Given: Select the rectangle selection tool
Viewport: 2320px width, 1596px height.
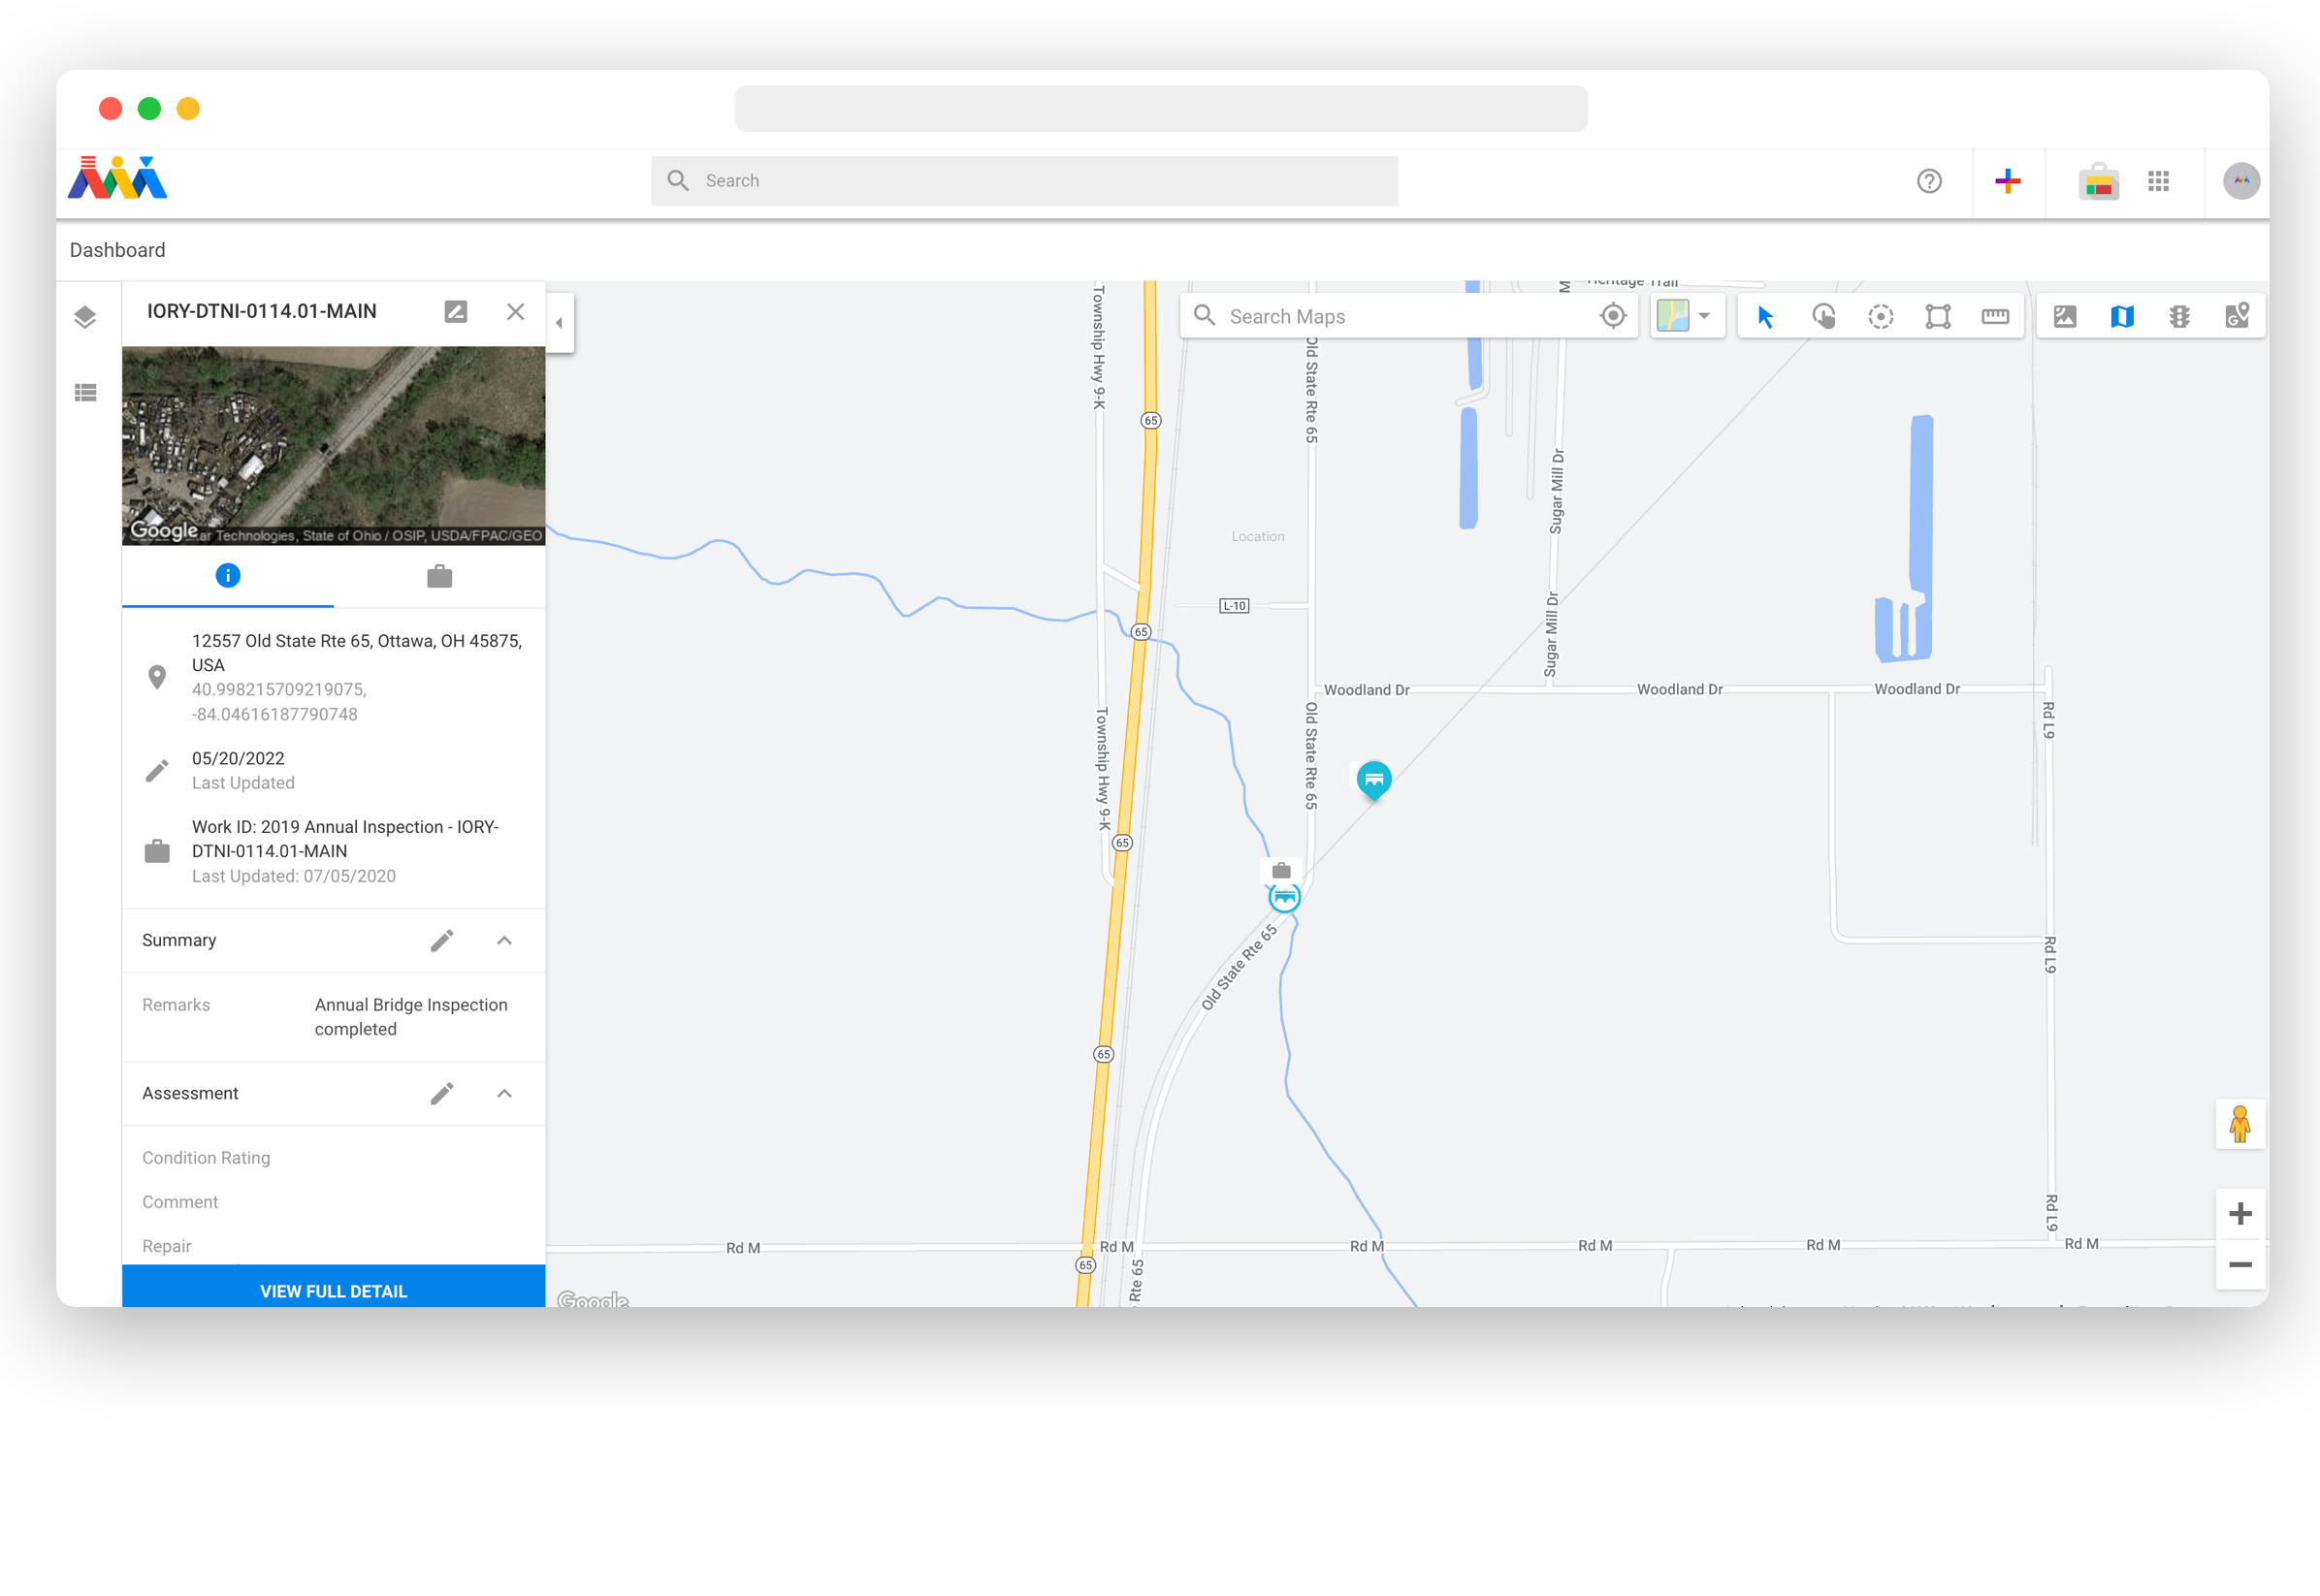Looking at the screenshot, I should pyautogui.click(x=1938, y=317).
